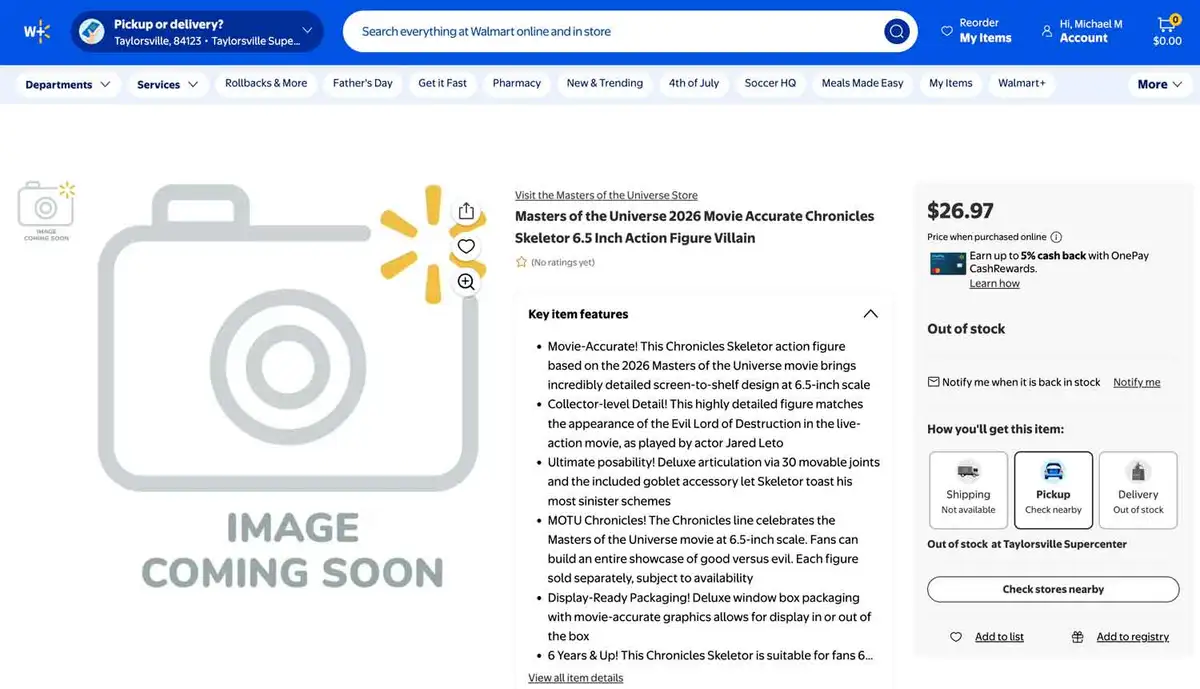Select the image coming soon thumbnail
The width and height of the screenshot is (1200, 689).
pyautogui.click(x=46, y=211)
